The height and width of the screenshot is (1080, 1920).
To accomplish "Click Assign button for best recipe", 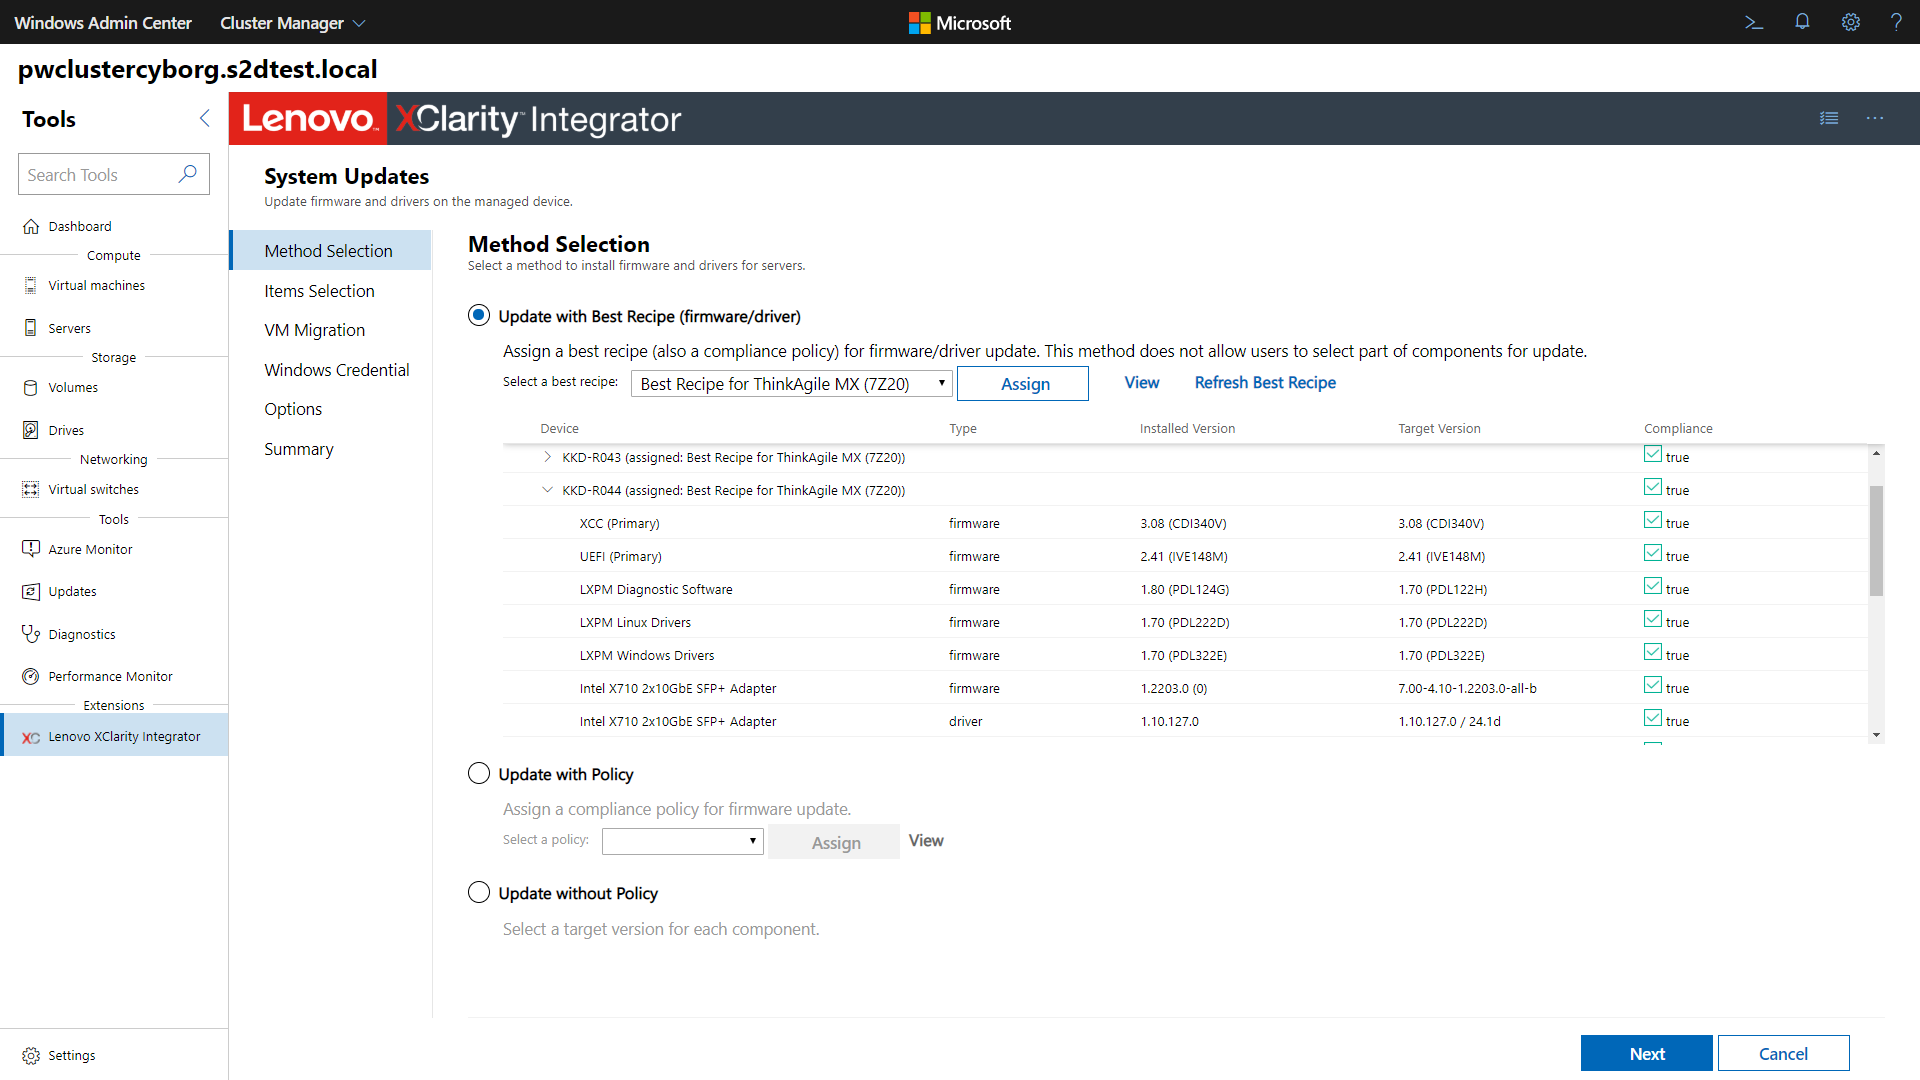I will pos(1026,382).
